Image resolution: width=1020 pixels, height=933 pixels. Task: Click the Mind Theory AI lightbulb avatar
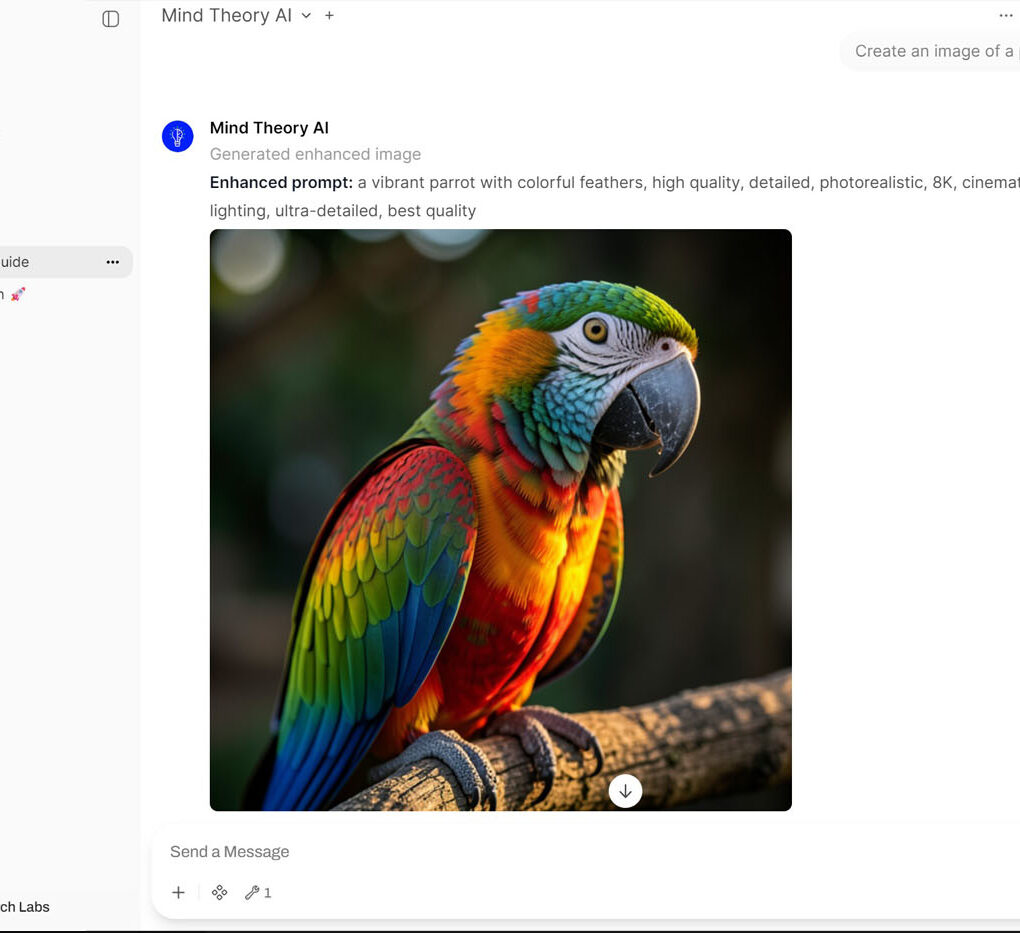177,135
